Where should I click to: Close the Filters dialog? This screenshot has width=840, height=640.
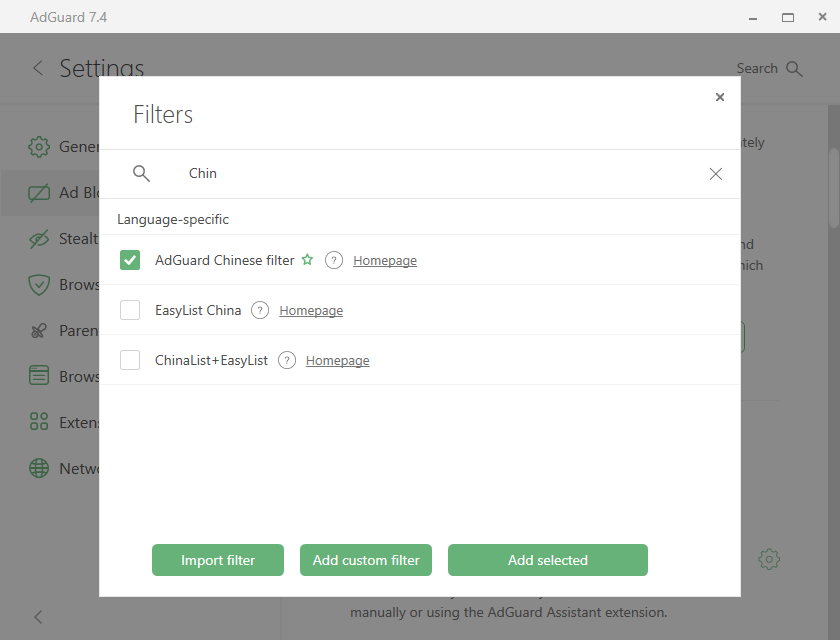click(x=719, y=97)
